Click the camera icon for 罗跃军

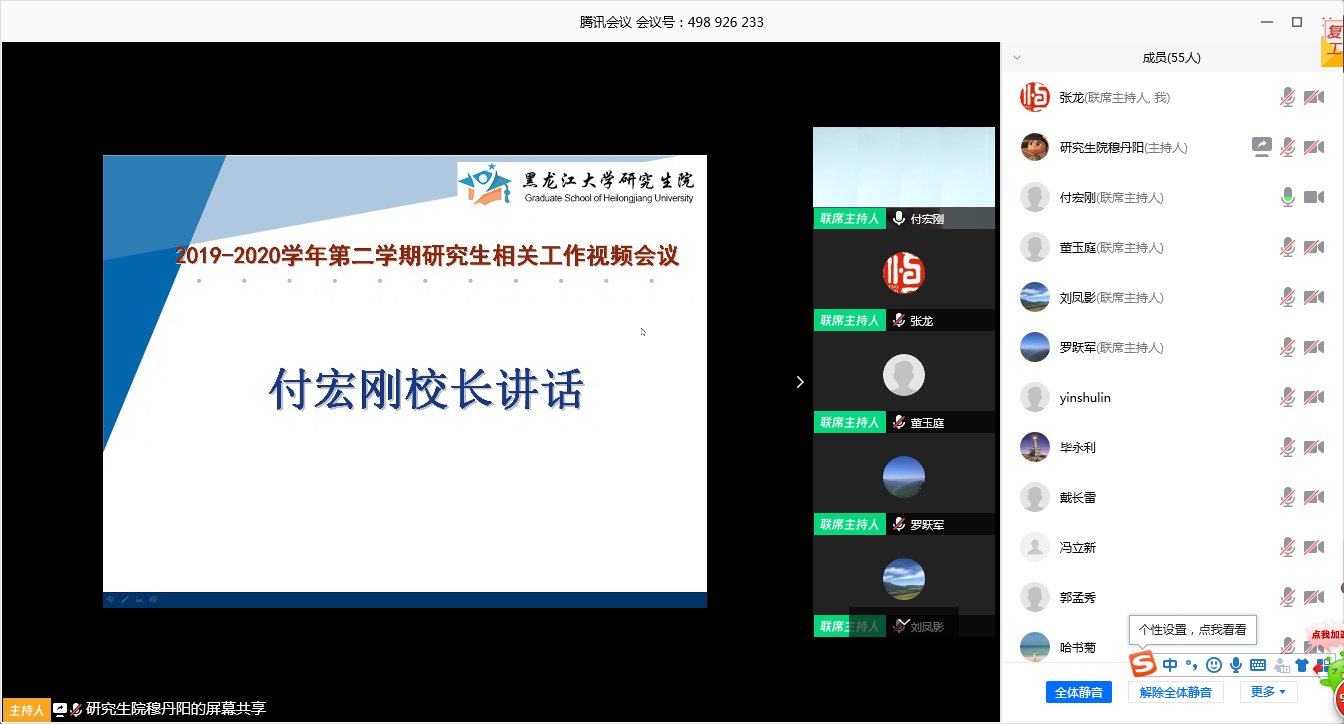[1314, 347]
